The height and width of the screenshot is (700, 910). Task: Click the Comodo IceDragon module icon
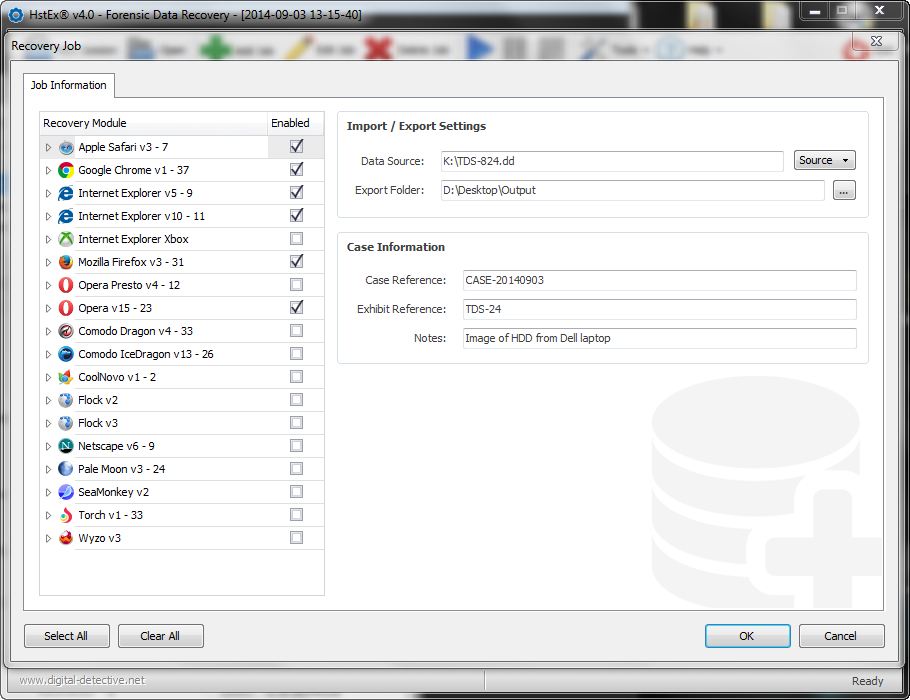click(66, 354)
